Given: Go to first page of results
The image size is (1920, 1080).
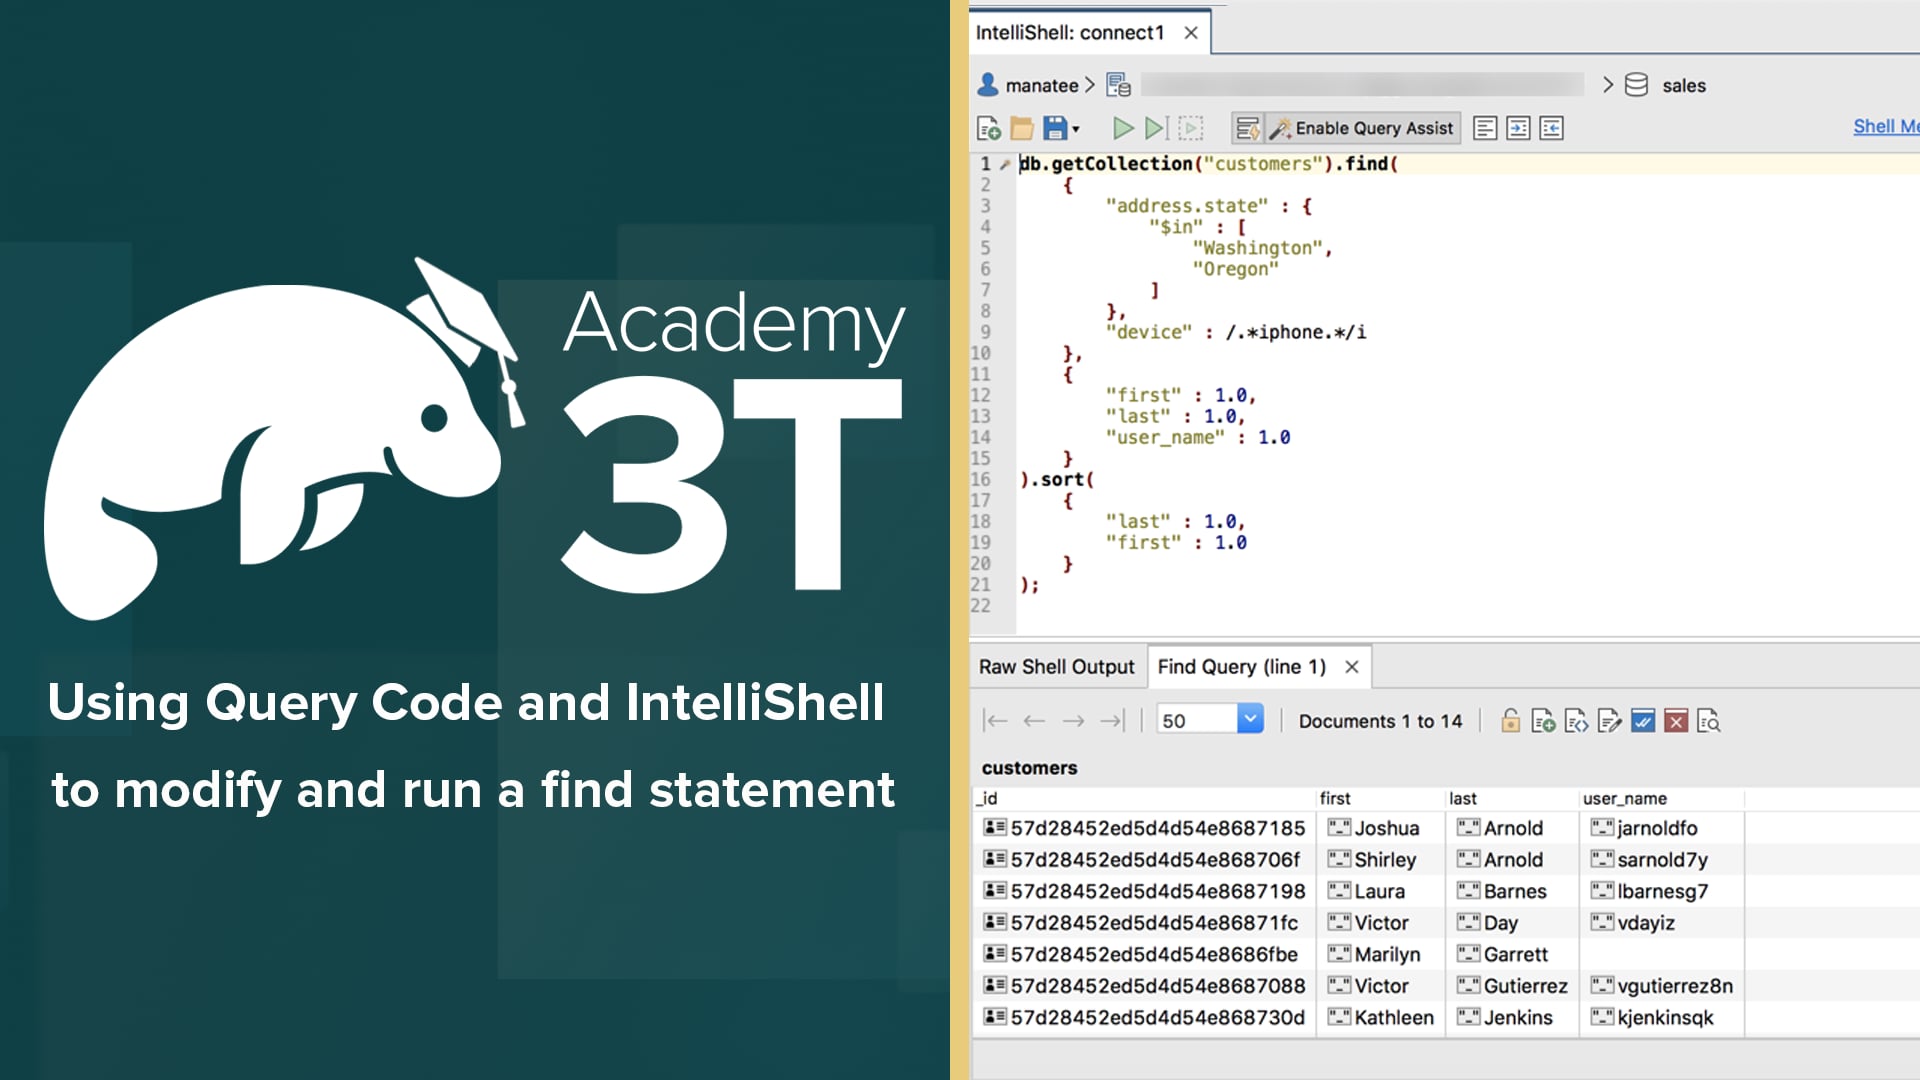Looking at the screenshot, I should point(995,721).
